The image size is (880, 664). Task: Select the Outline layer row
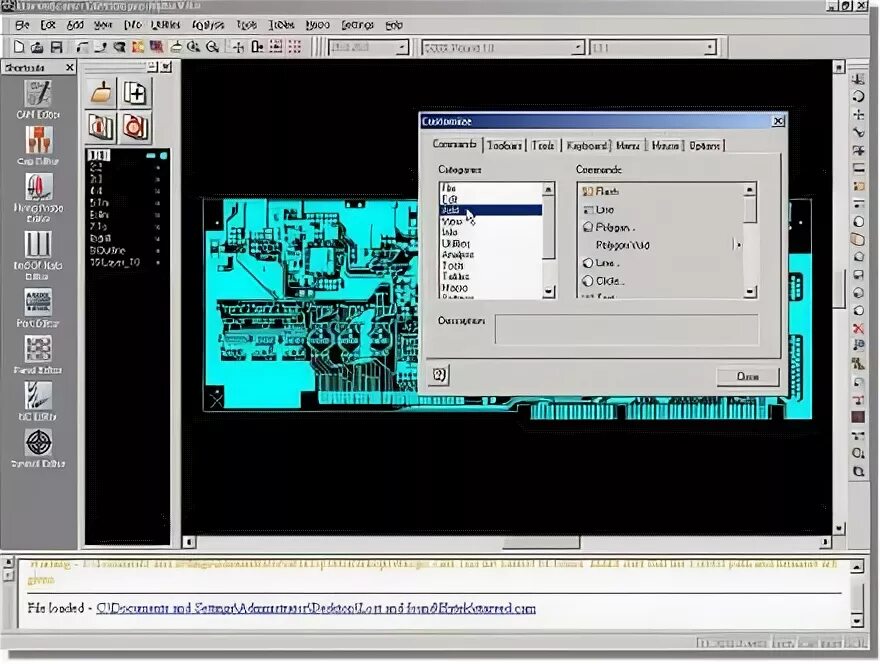[x=127, y=250]
